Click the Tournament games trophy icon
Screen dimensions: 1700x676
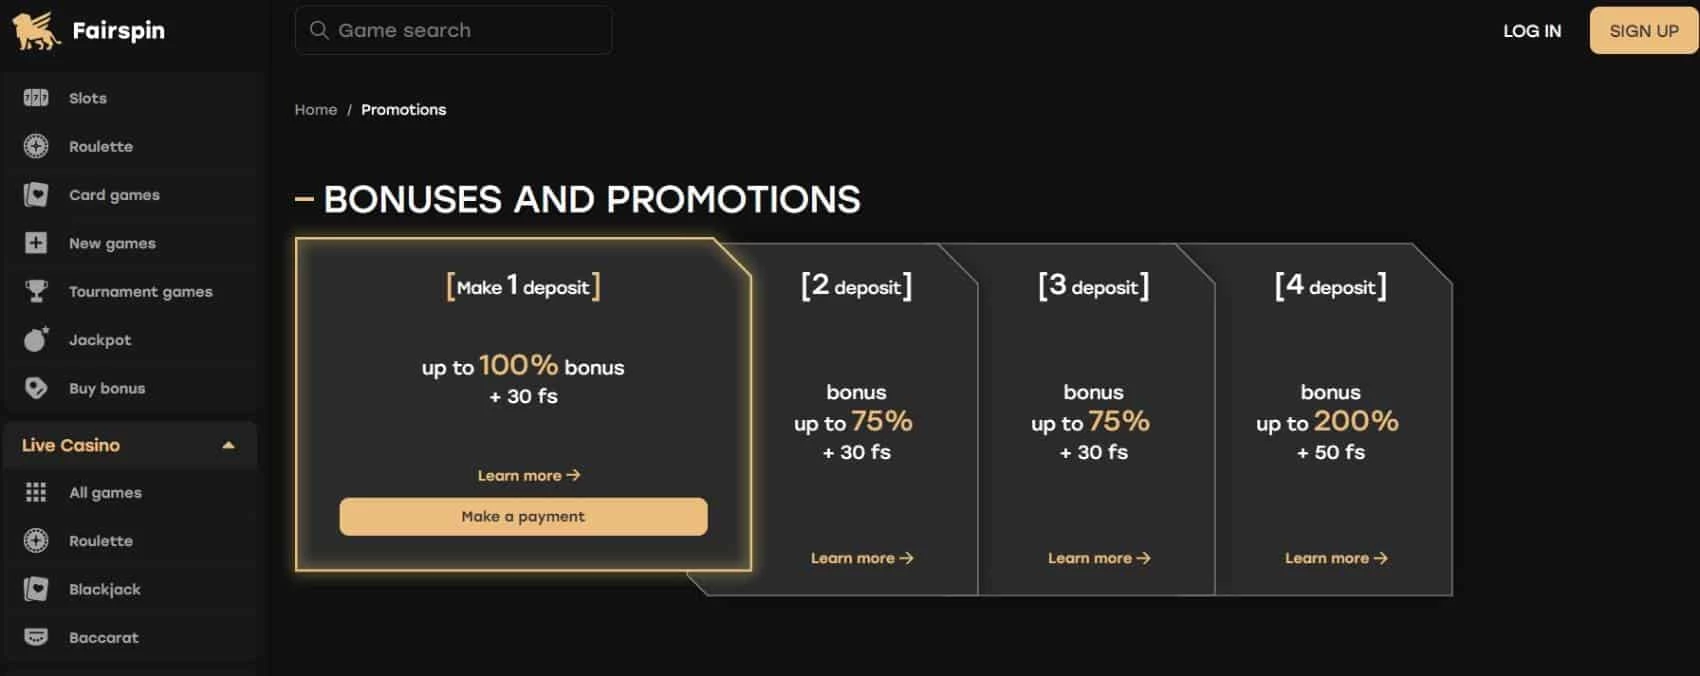click(36, 291)
